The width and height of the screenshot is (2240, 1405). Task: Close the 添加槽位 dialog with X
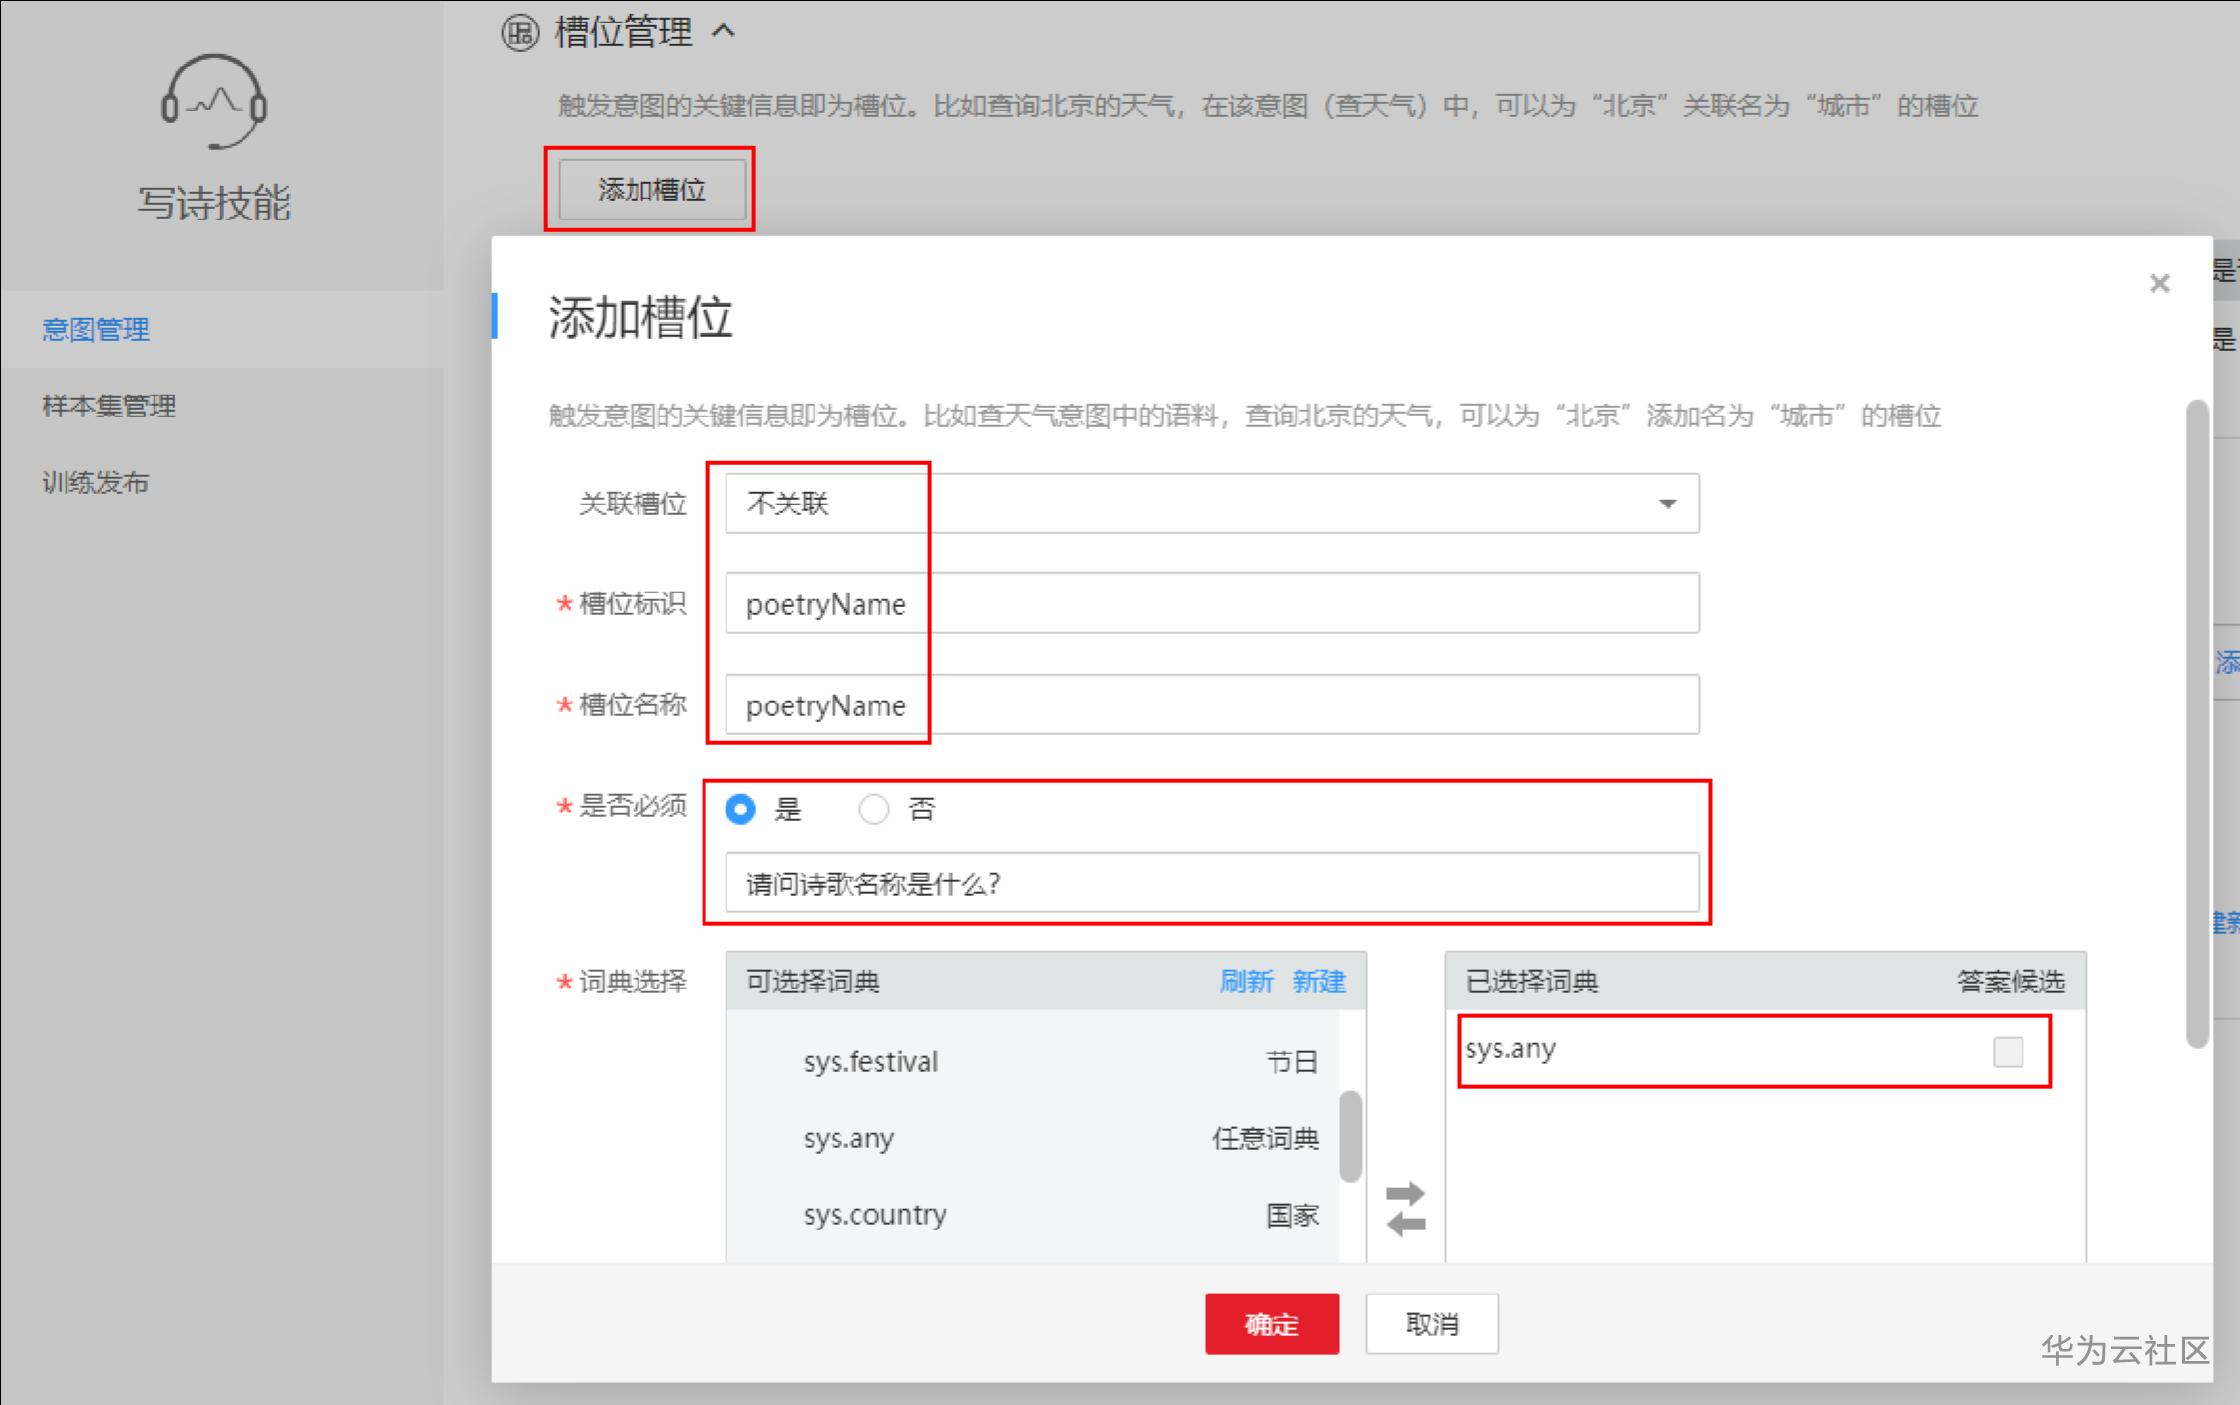click(x=2159, y=284)
